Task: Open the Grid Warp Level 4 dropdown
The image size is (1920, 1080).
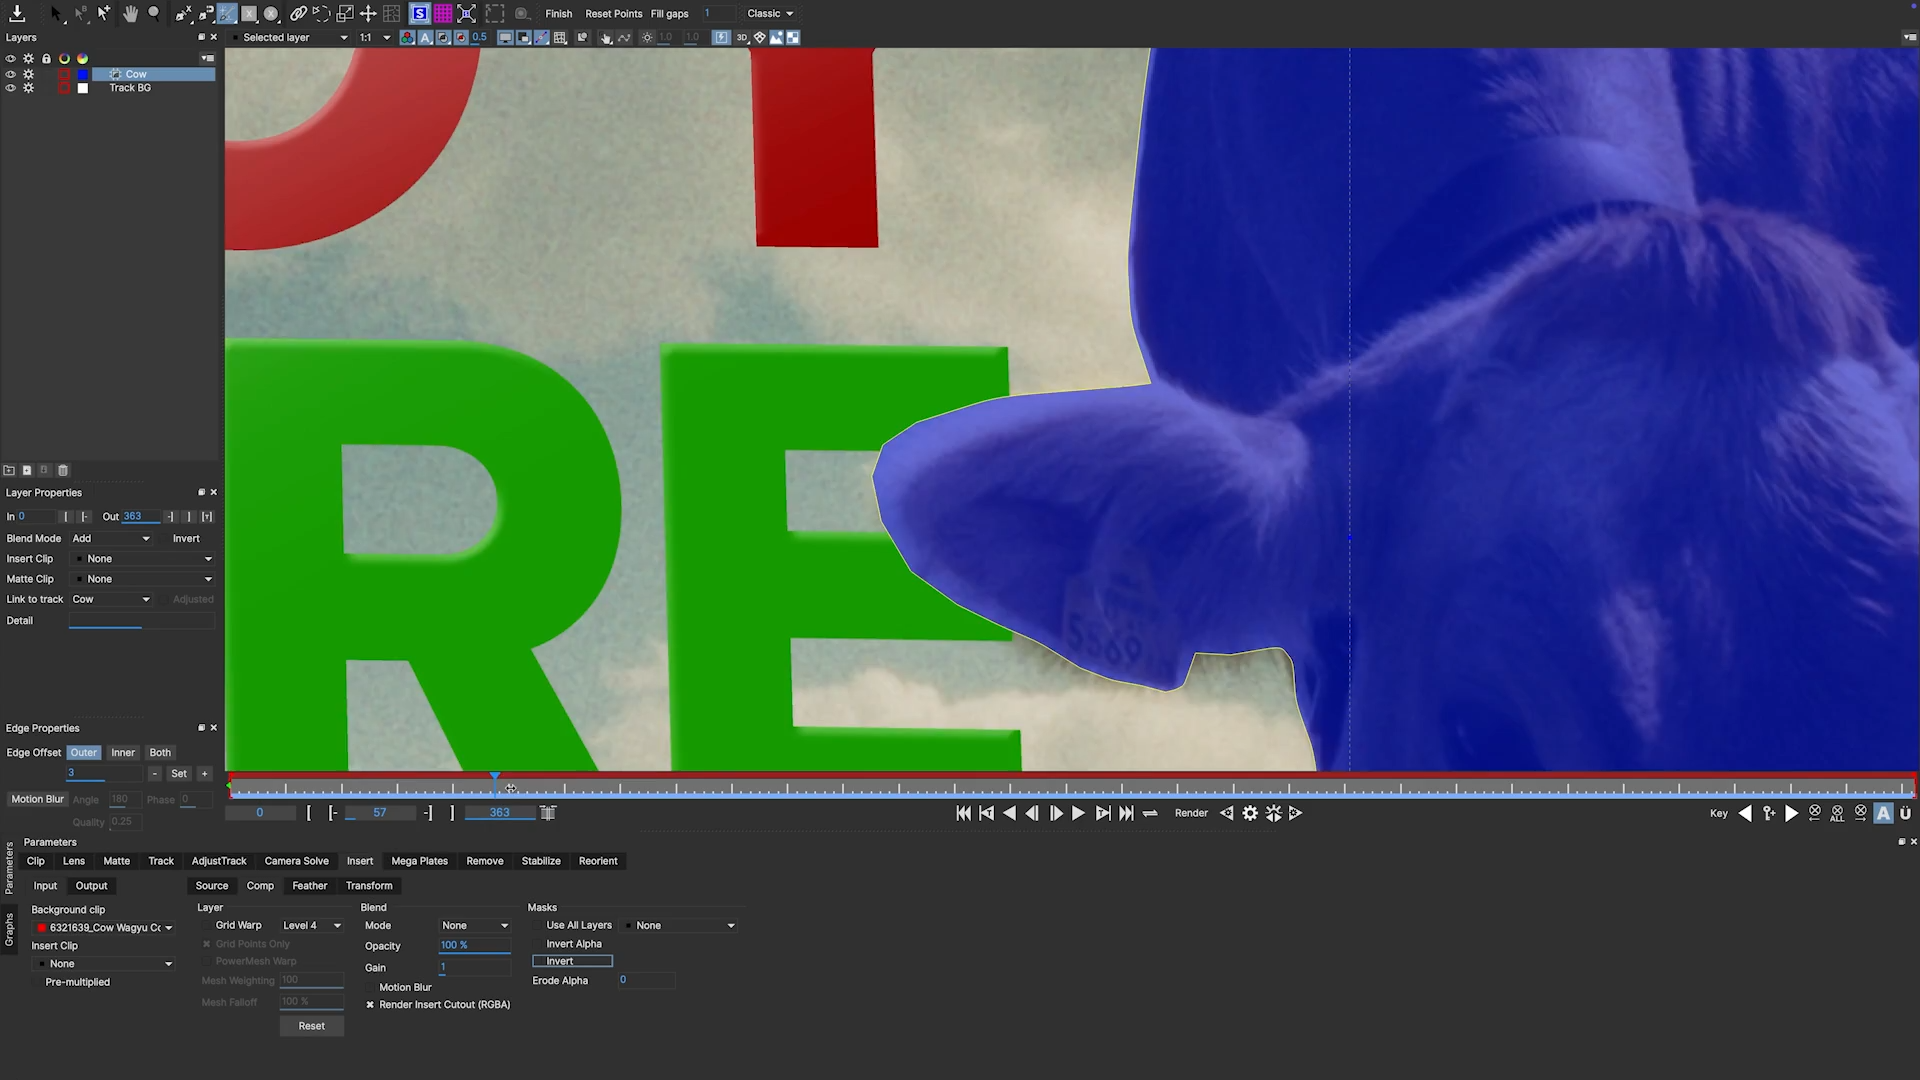Action: [311, 925]
